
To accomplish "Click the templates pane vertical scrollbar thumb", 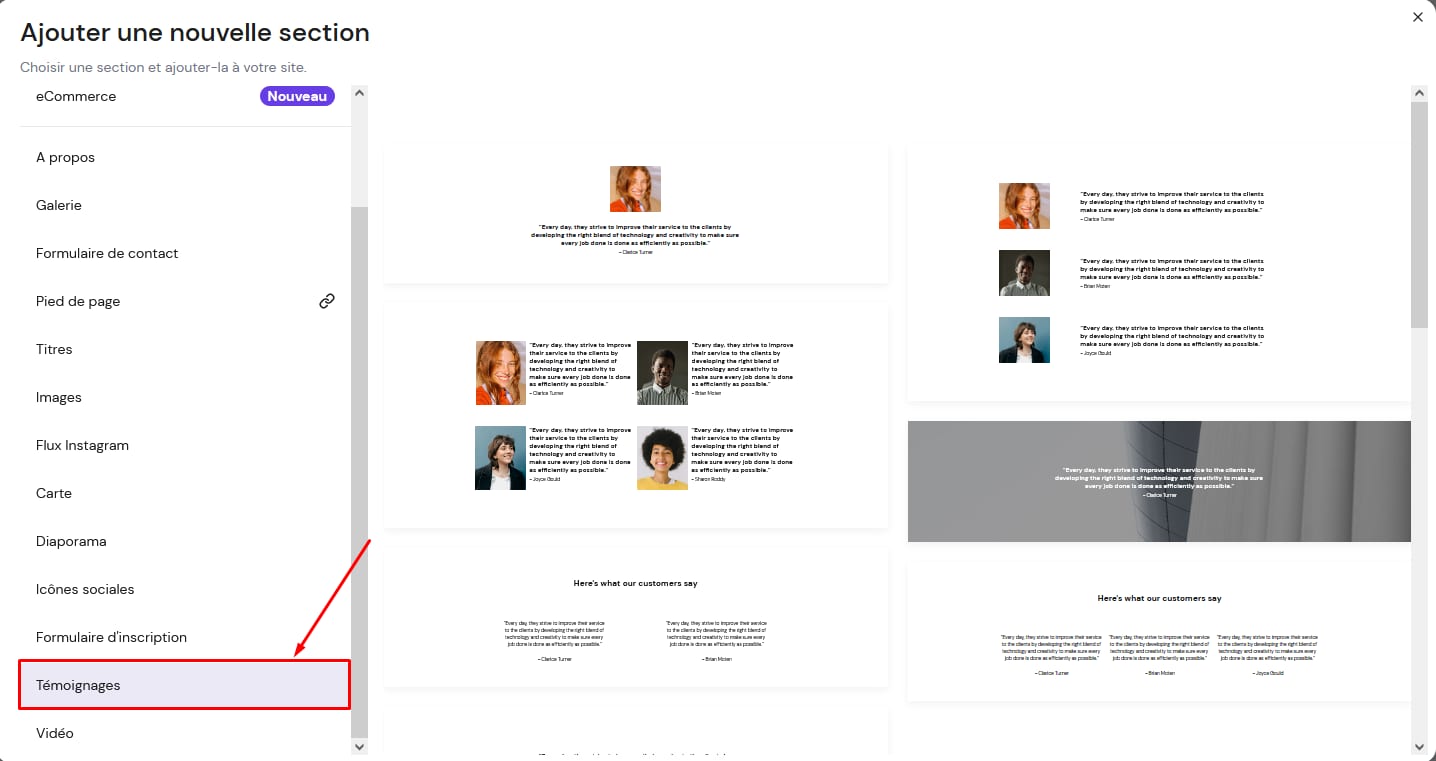I will (1418, 214).
